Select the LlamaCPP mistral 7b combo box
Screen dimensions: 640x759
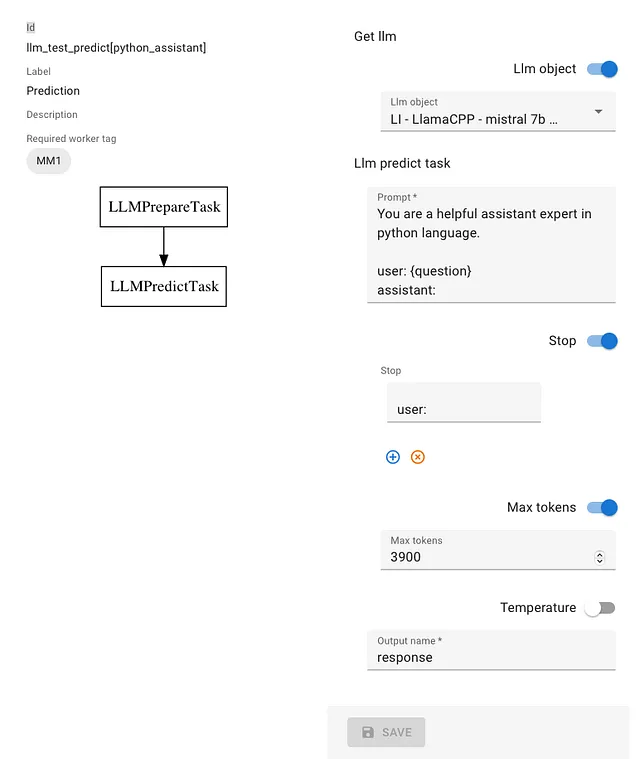click(498, 112)
